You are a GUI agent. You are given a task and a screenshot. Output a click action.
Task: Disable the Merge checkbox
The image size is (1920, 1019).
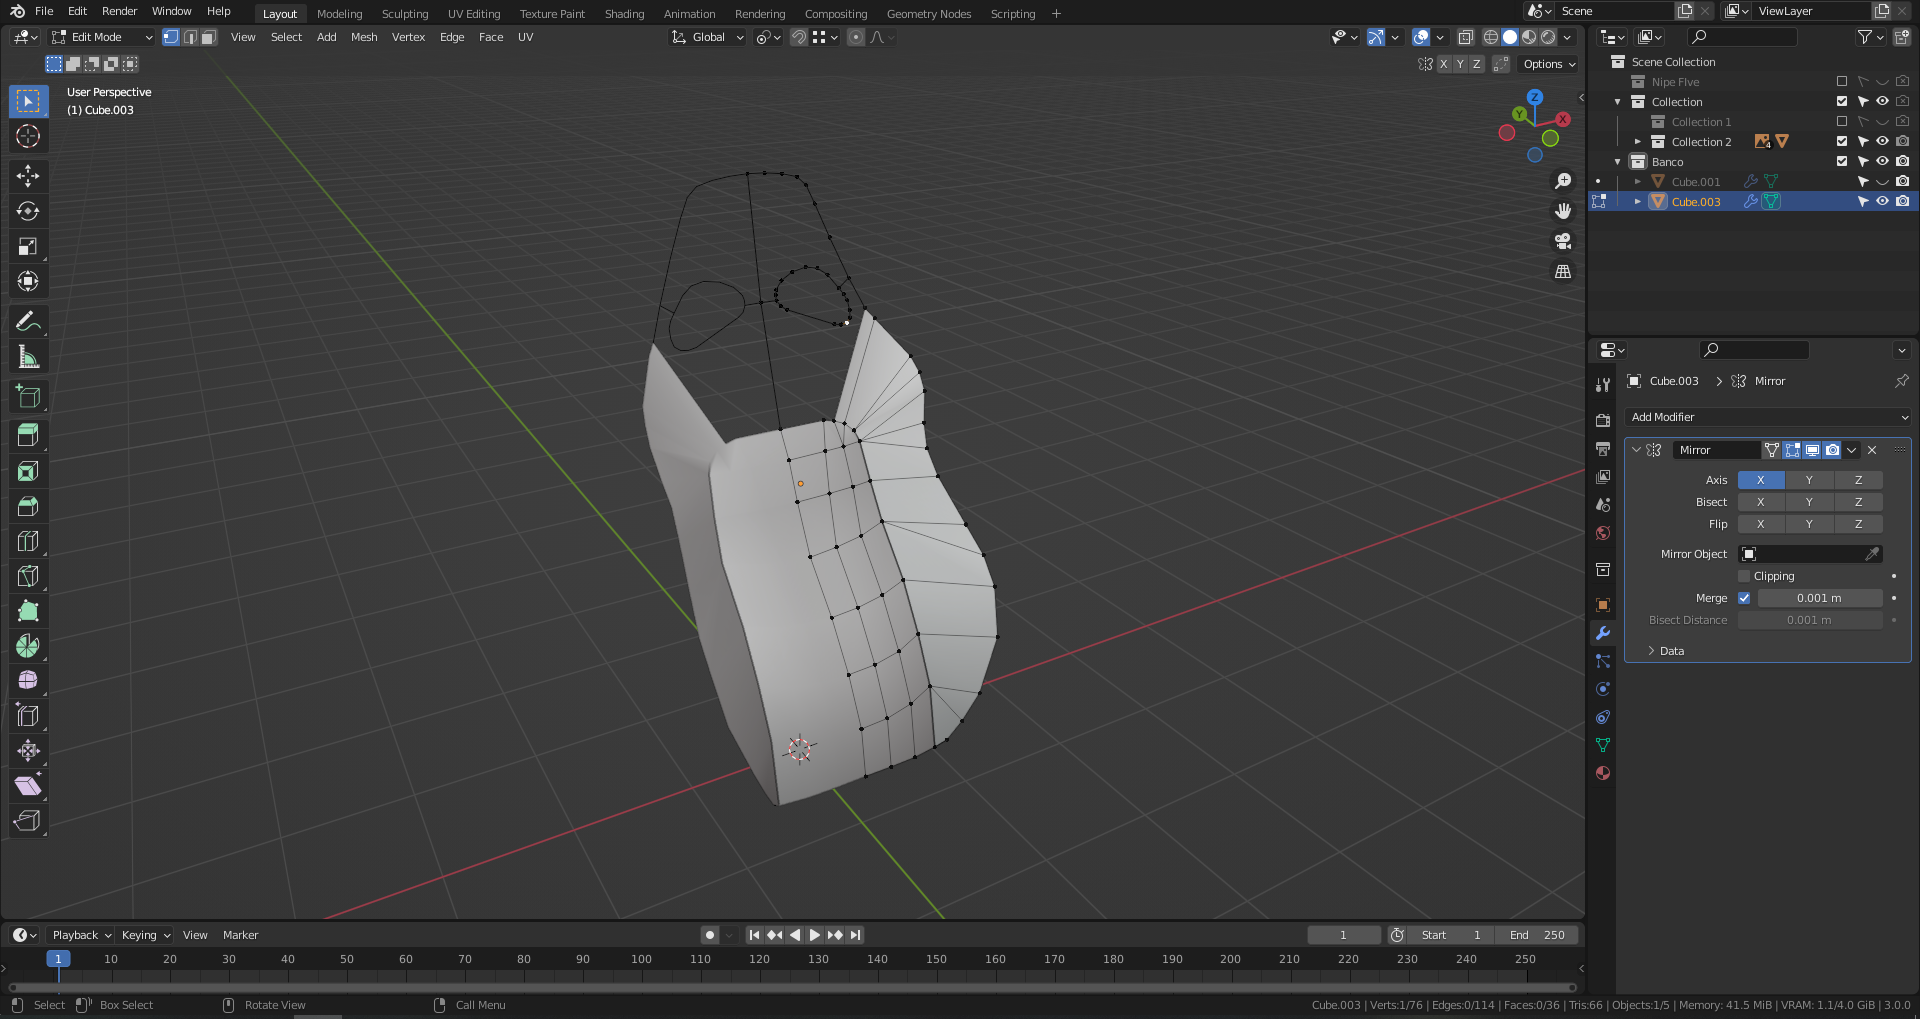(1744, 598)
